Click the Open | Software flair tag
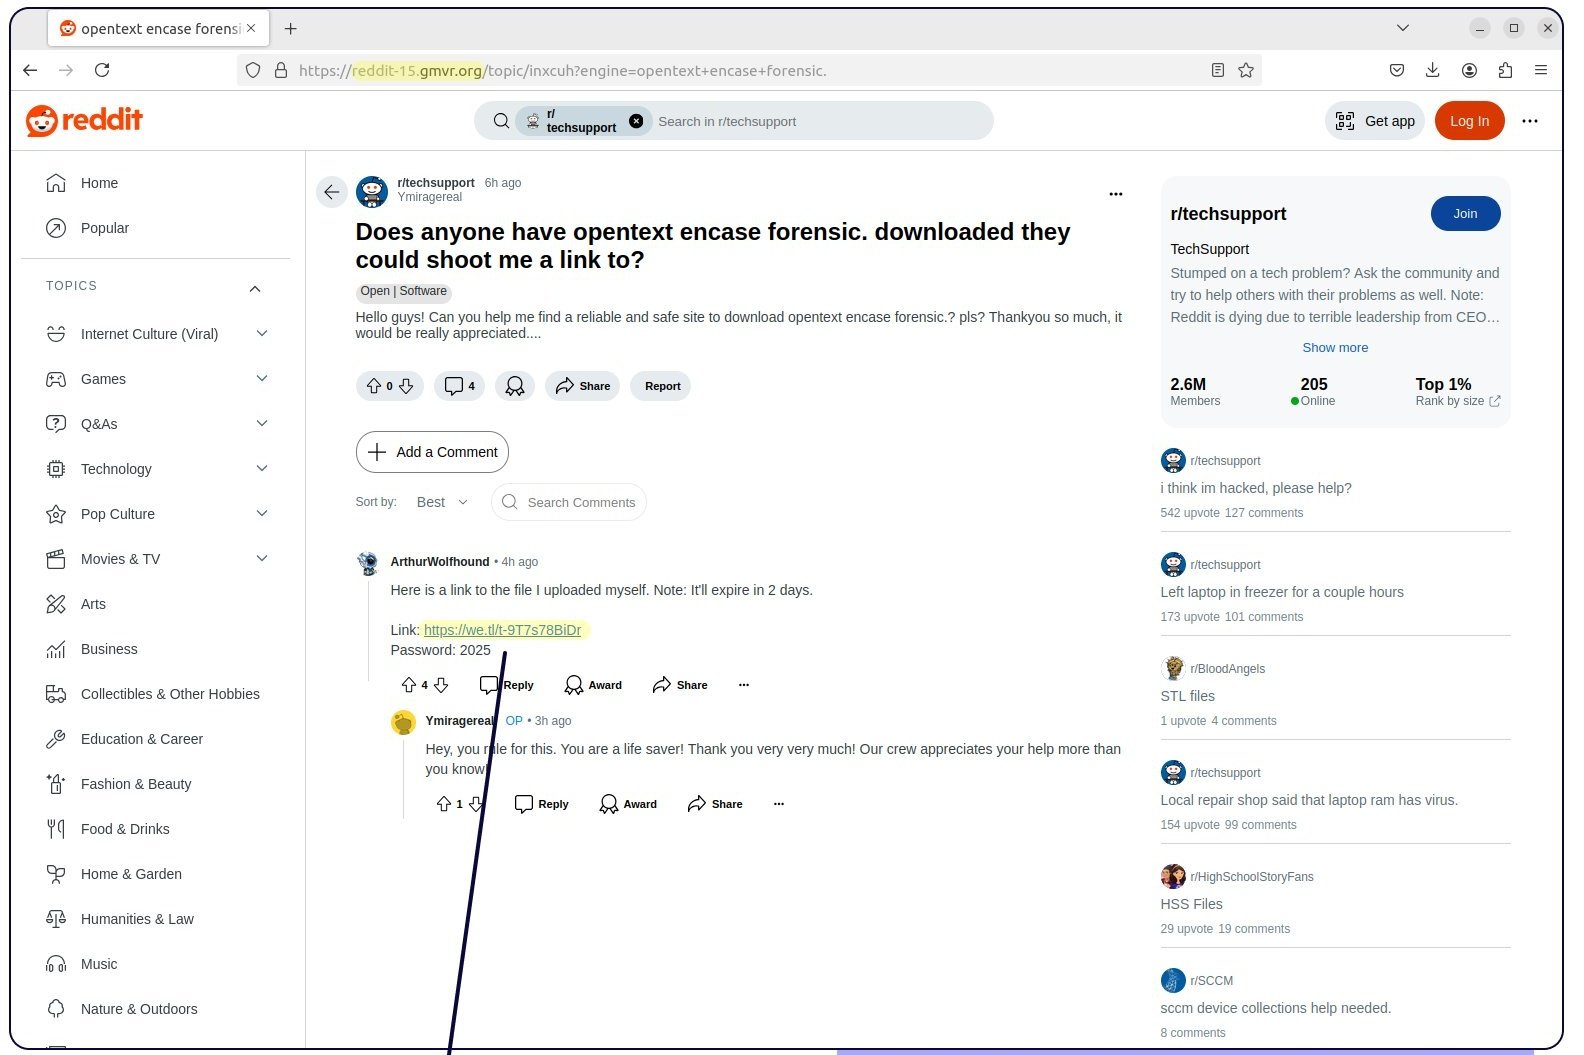This screenshot has height=1055, width=1584. [x=404, y=292]
